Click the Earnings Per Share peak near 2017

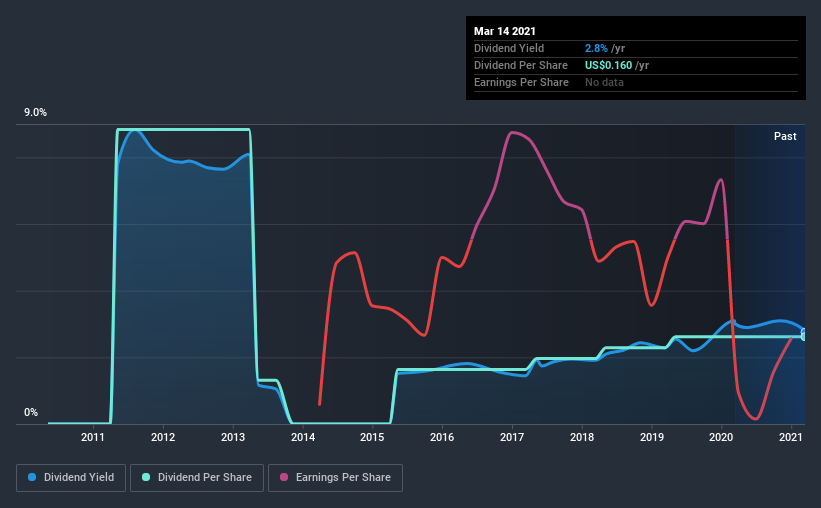click(x=512, y=132)
